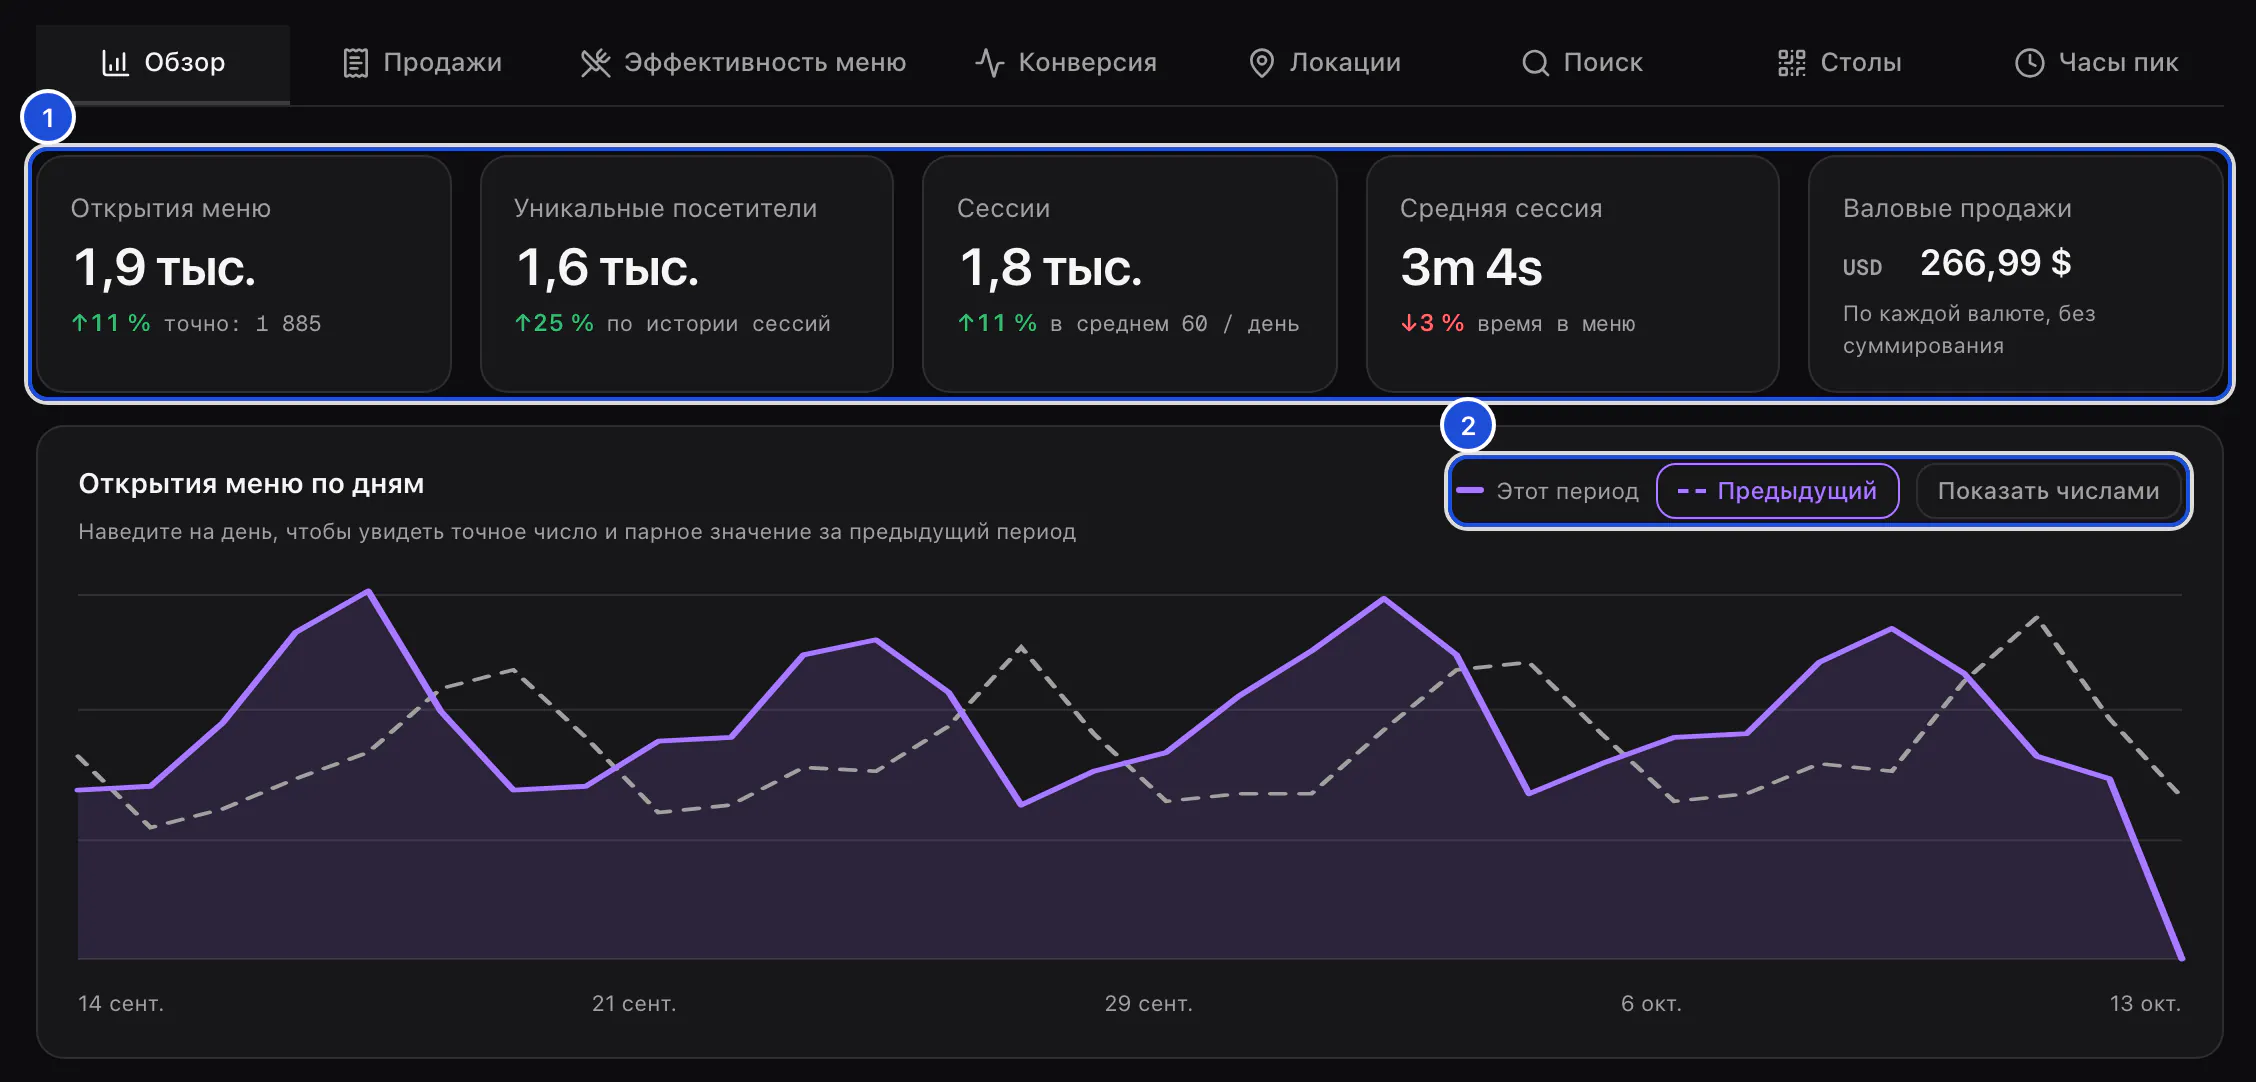The width and height of the screenshot is (2256, 1082).
Task: Click the Средняя сессия card
Action: coord(1572,273)
